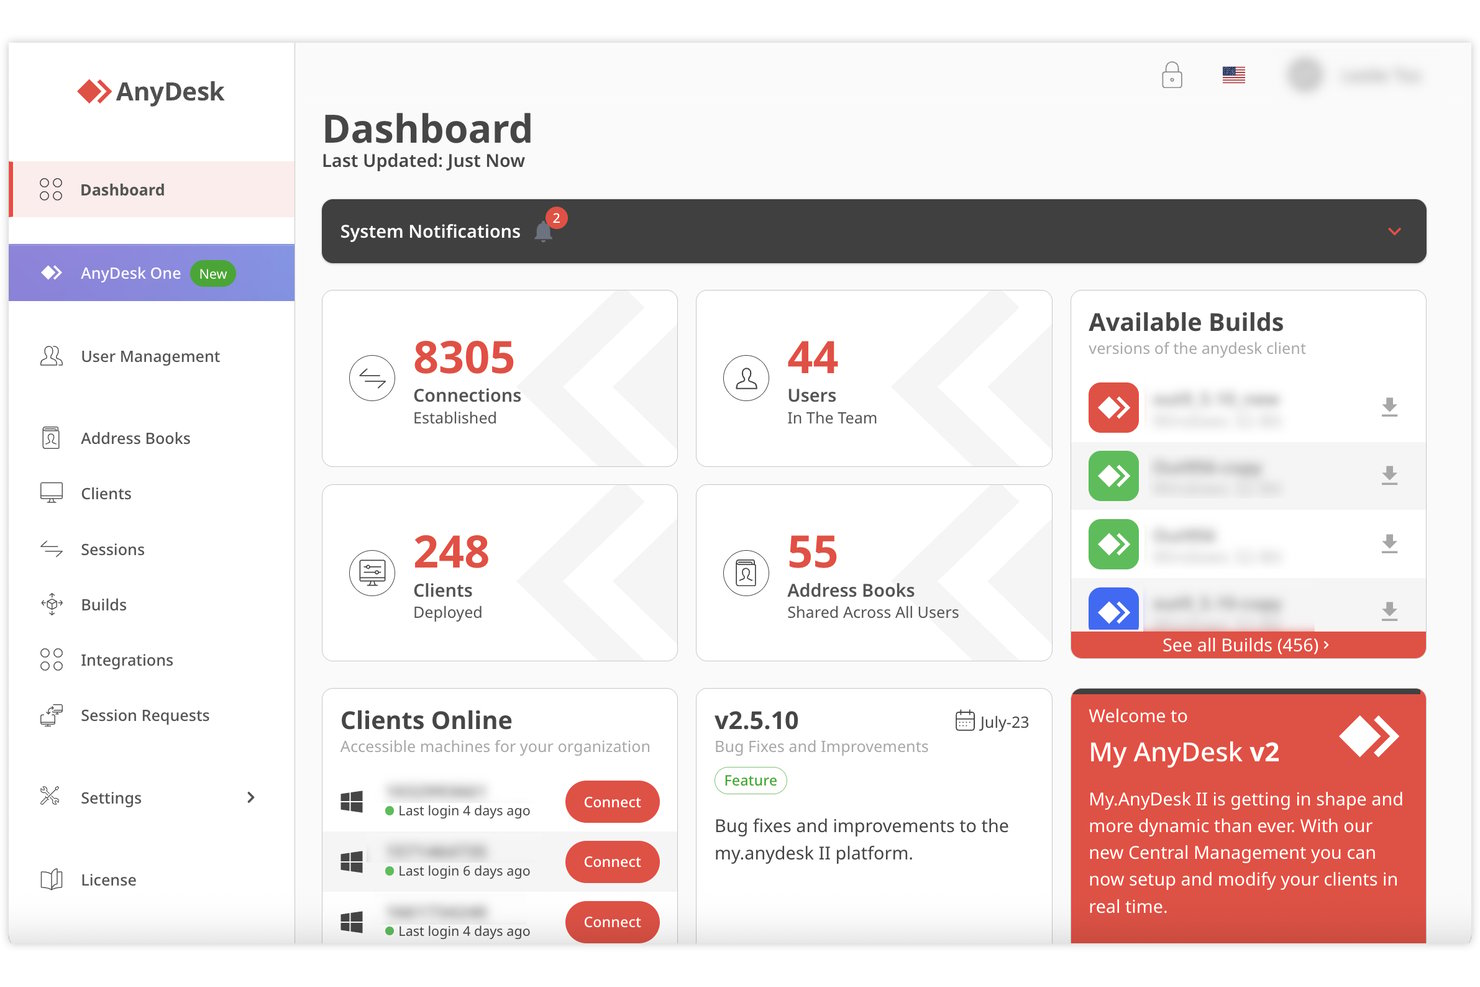This screenshot has width=1480, height=987.
Task: Open the 44 Users card
Action: click(x=874, y=378)
